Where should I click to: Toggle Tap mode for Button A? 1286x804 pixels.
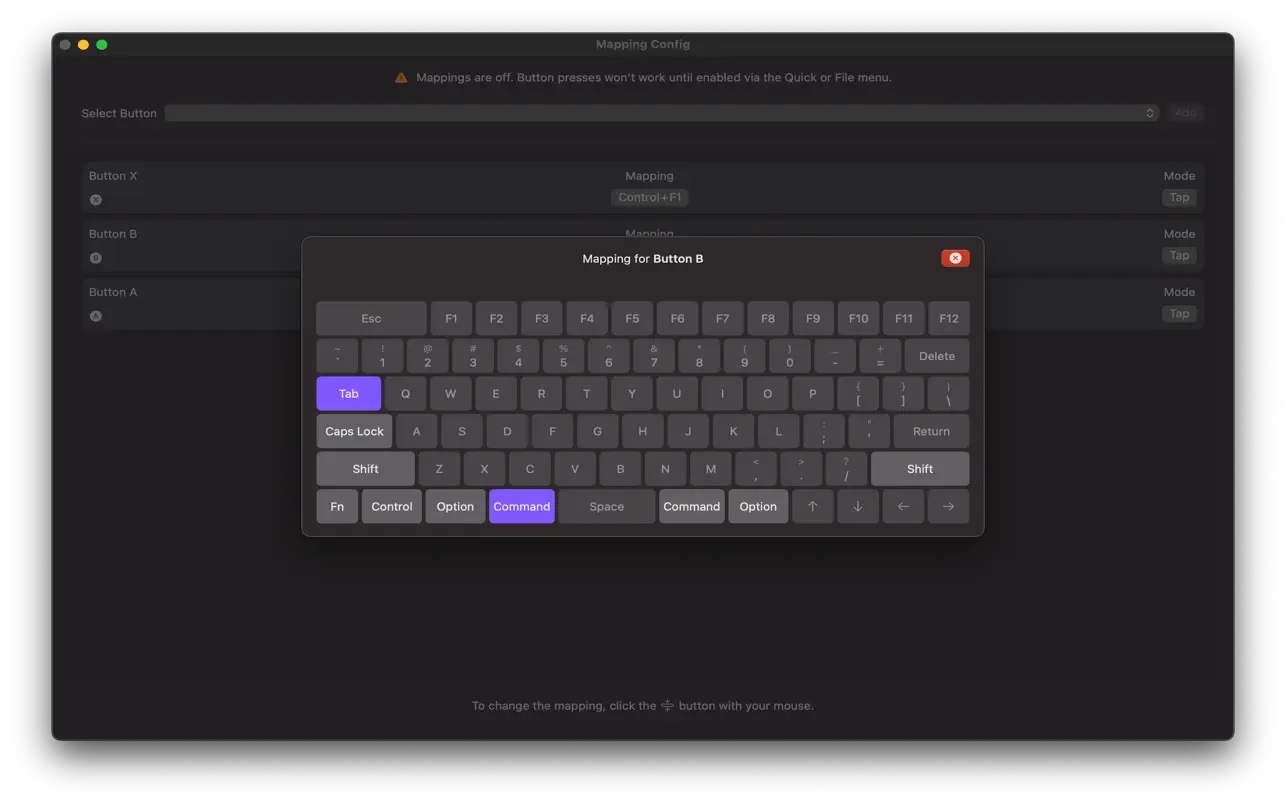tap(1178, 313)
